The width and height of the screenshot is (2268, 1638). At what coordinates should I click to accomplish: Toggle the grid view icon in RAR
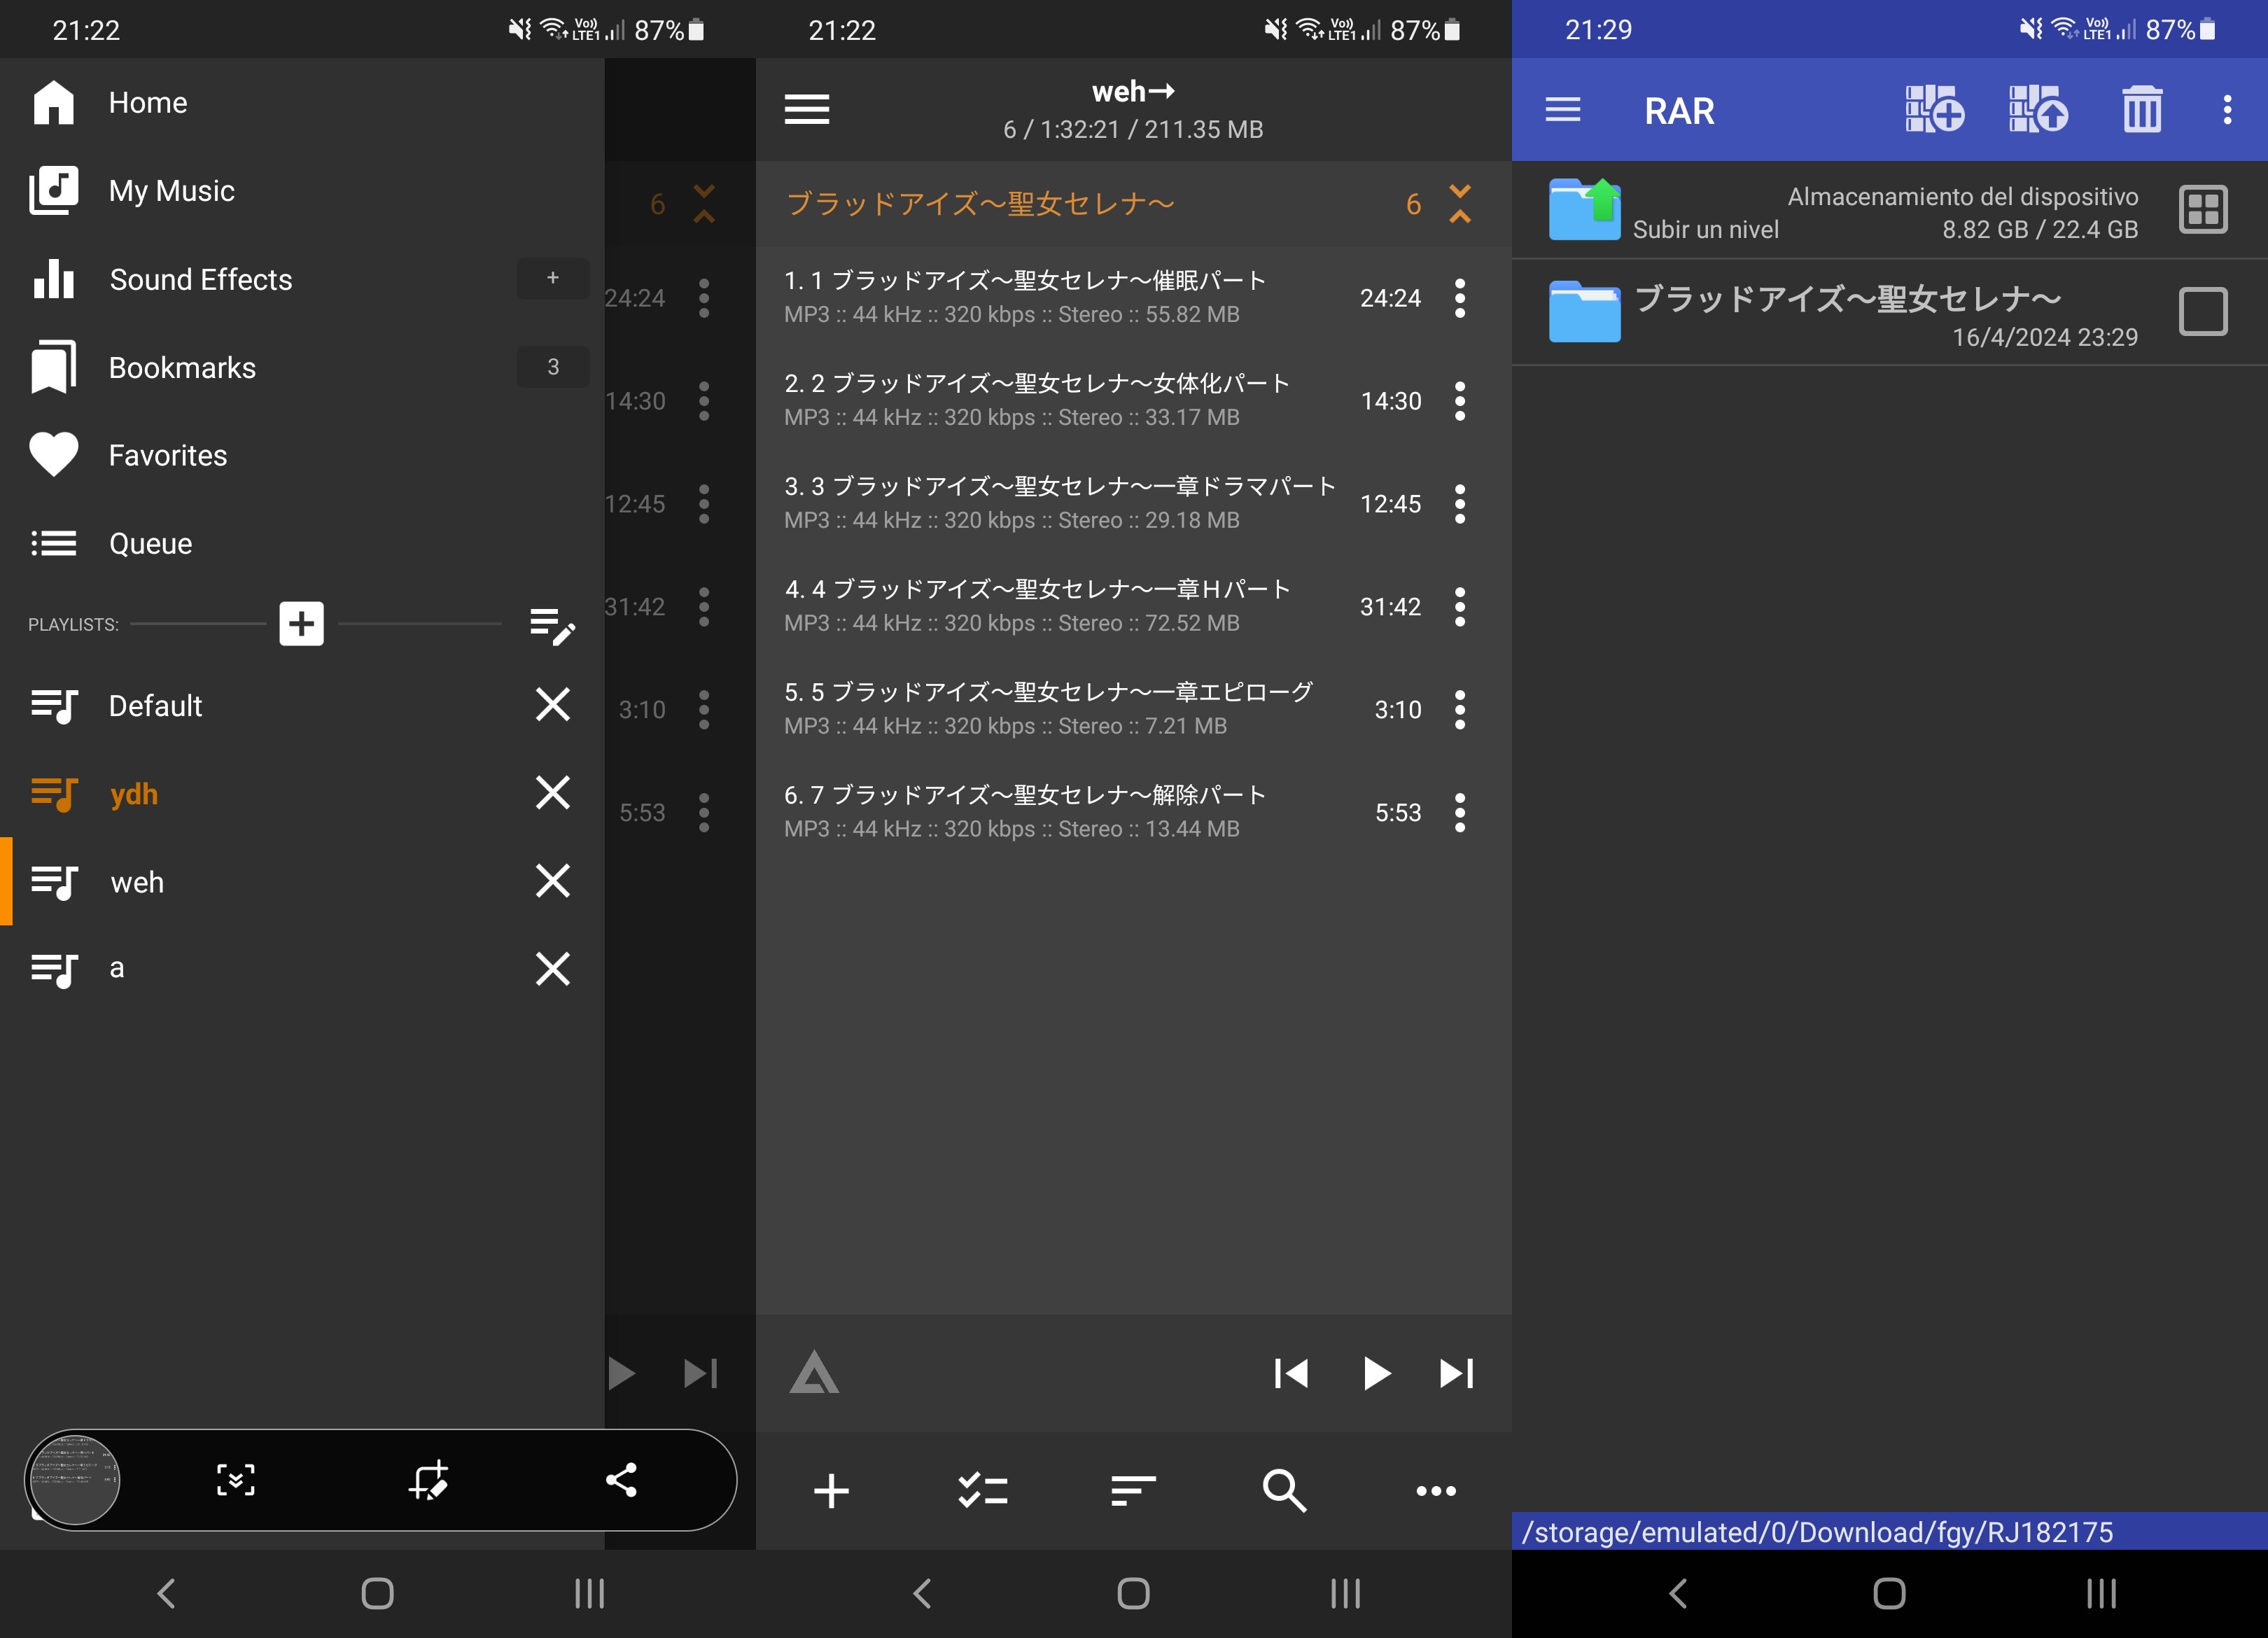[2203, 210]
